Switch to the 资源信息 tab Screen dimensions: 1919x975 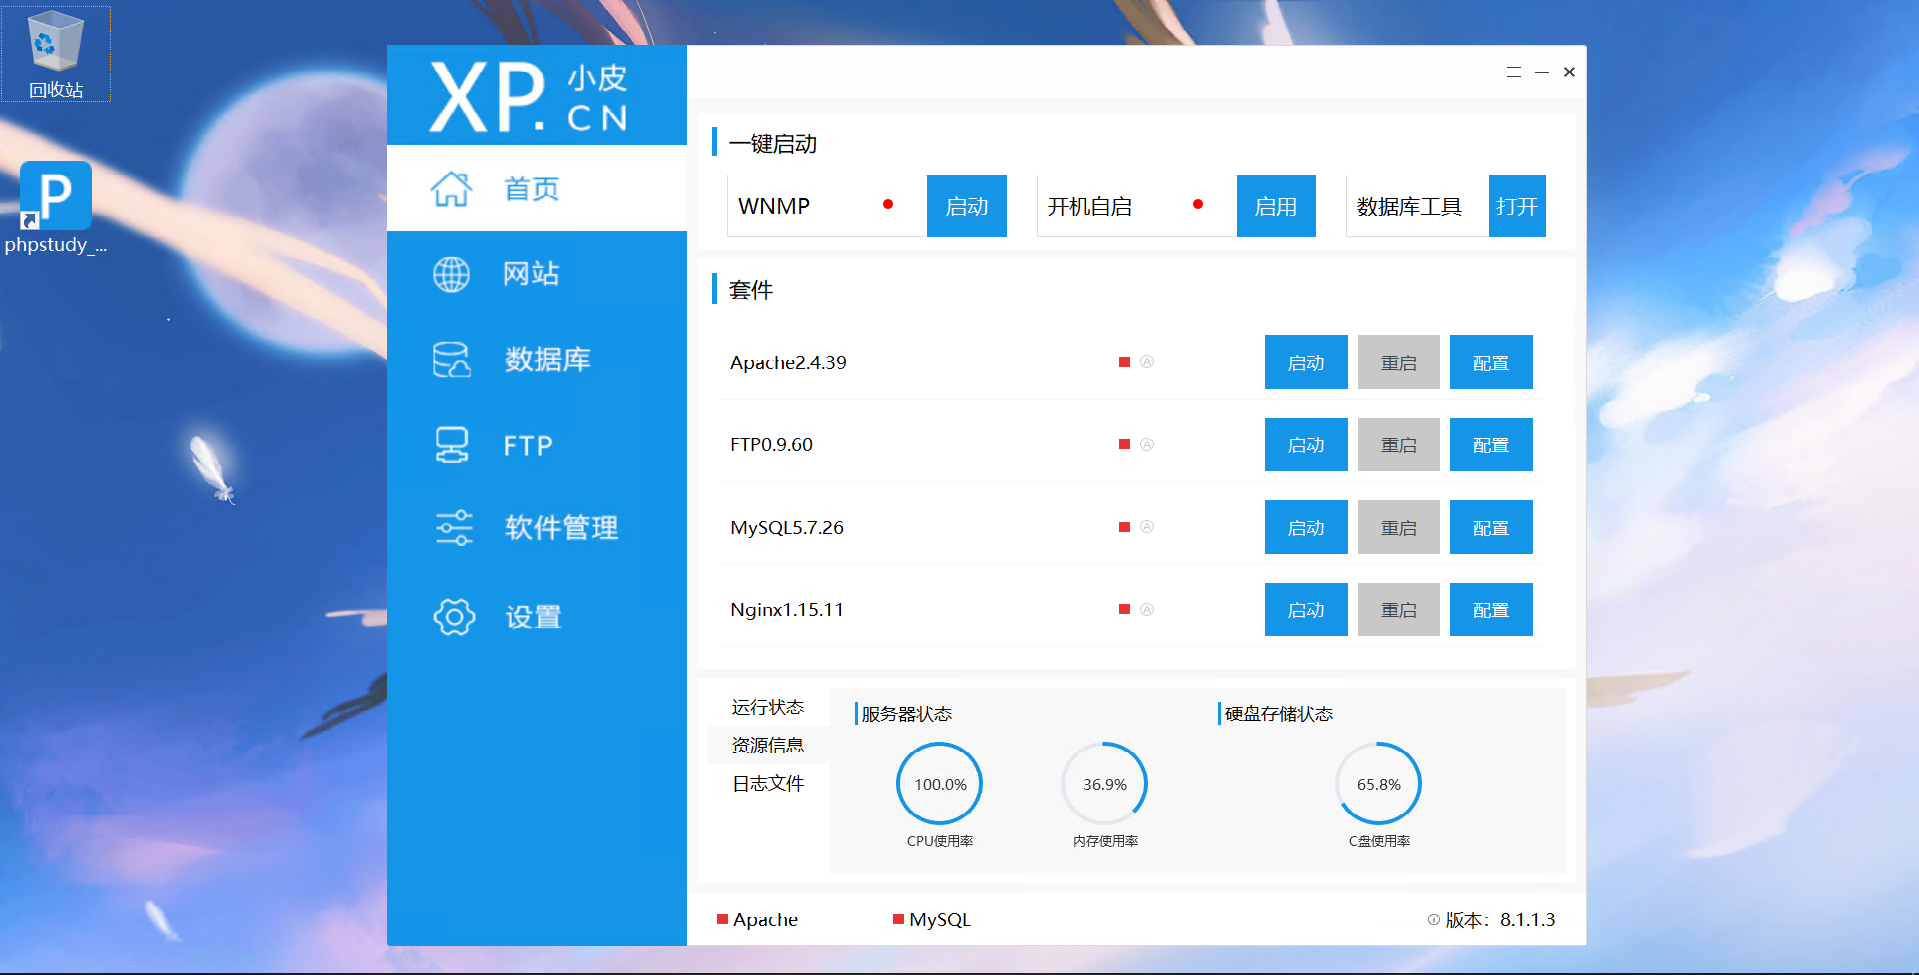click(x=768, y=745)
